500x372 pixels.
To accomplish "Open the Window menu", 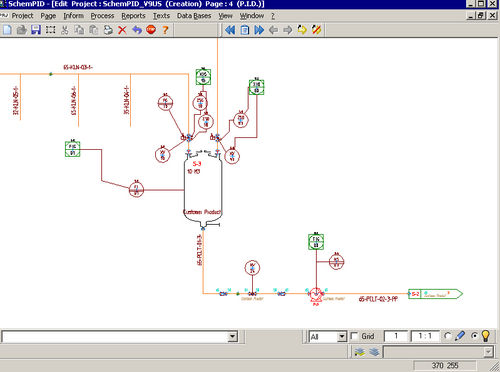I will (252, 16).
